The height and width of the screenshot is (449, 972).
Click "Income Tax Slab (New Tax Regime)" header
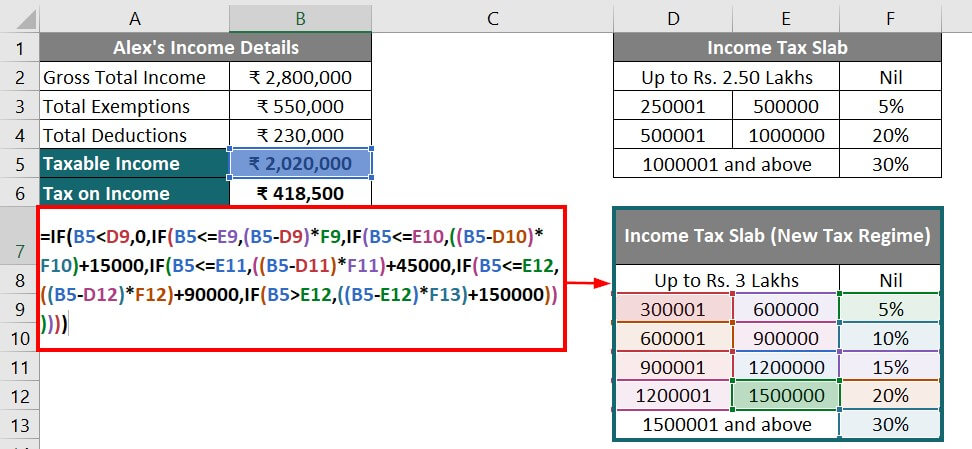tap(777, 236)
